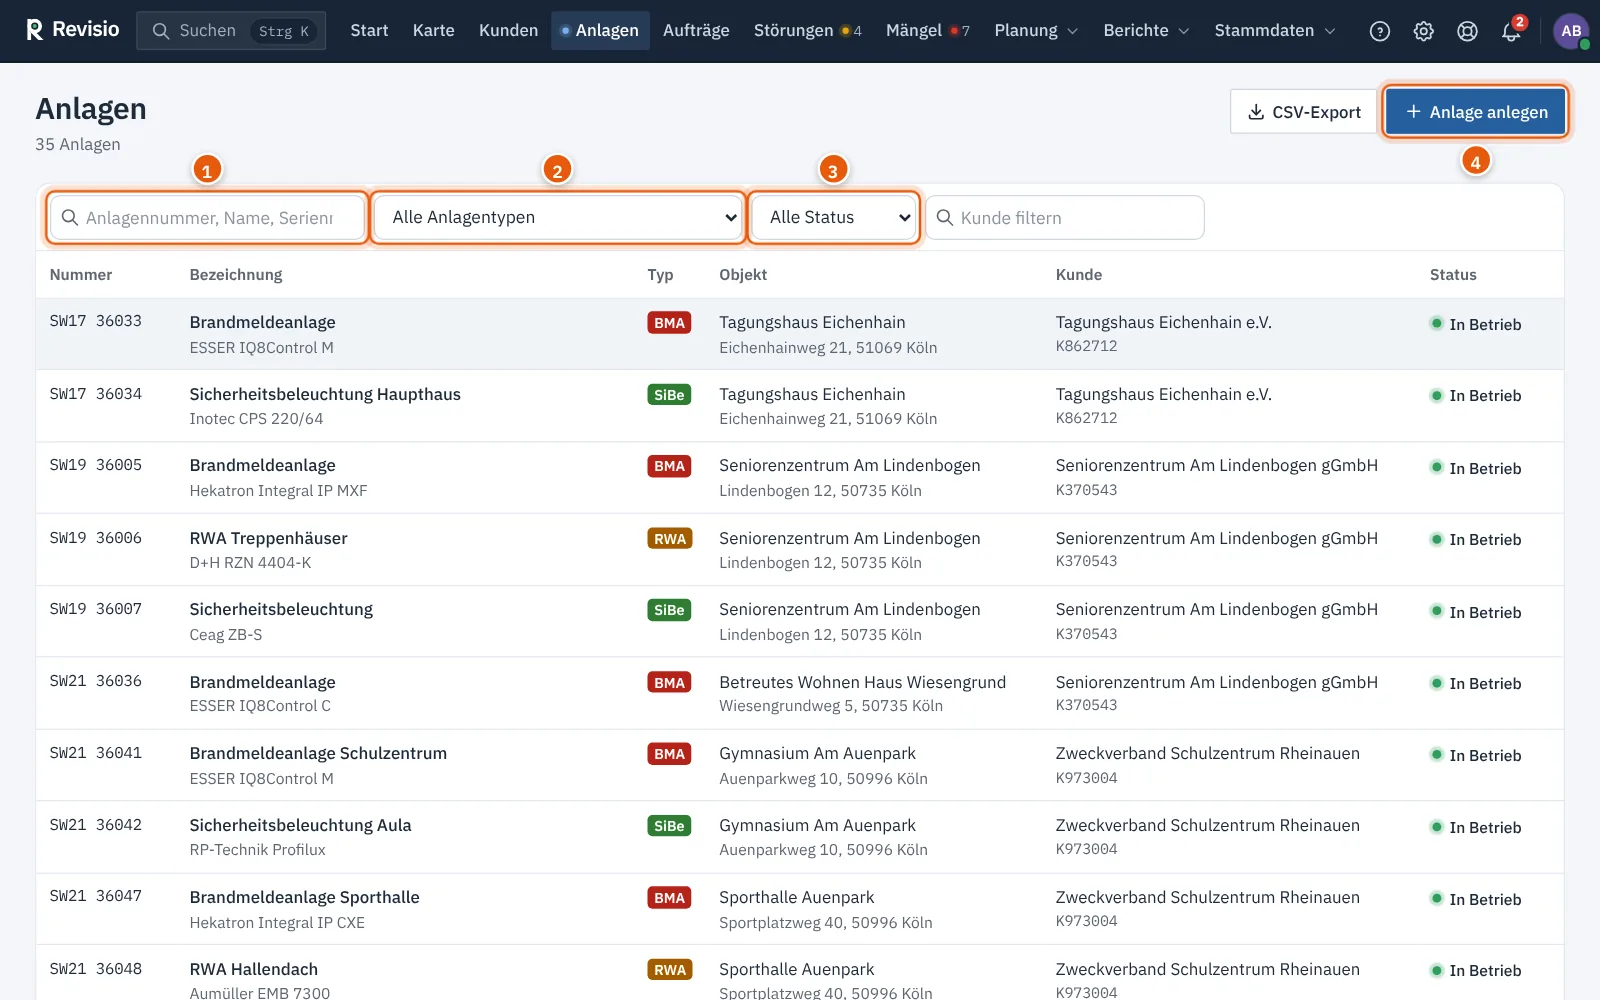Open the Alle Anlagentypen dropdown

(558, 217)
